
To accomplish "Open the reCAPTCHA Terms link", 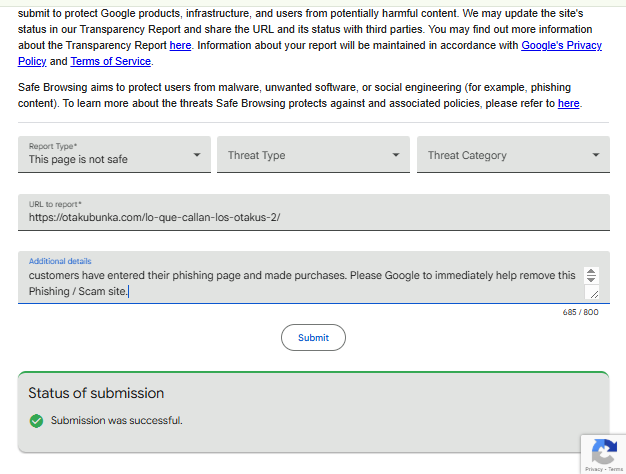I will [x=614, y=468].
